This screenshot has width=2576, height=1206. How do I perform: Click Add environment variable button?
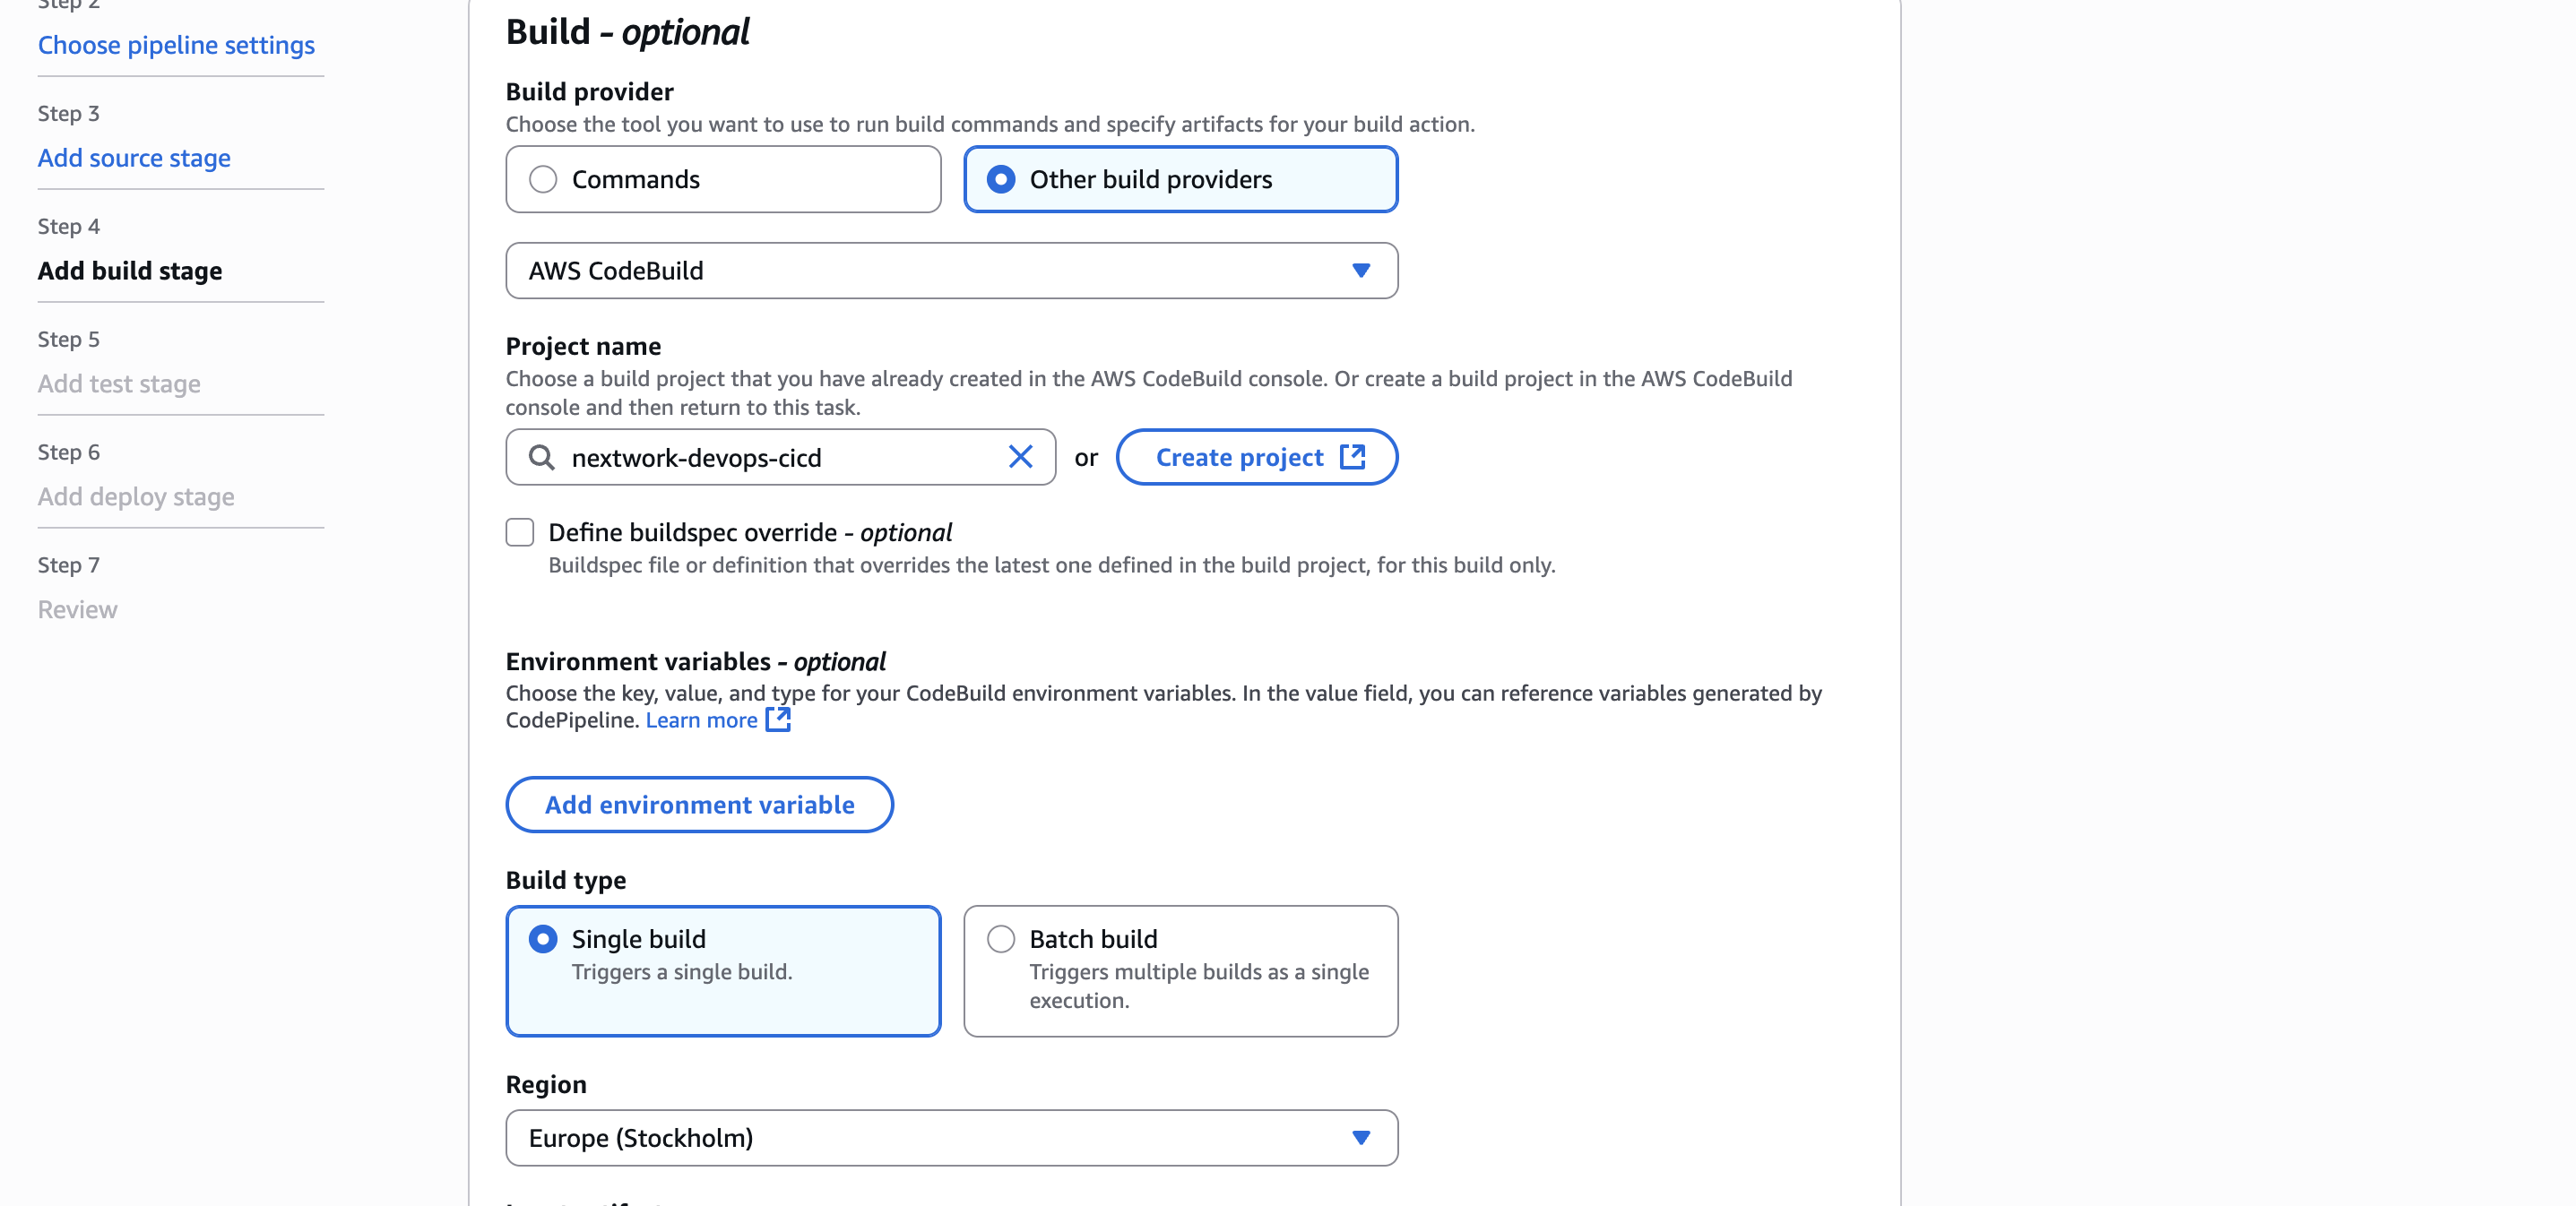coord(699,804)
